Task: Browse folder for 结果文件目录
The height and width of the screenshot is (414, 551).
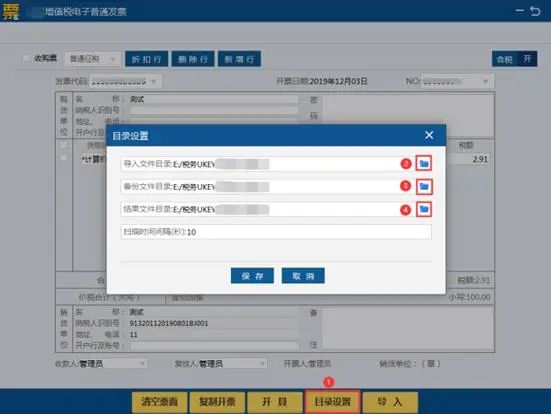Action: (x=424, y=209)
